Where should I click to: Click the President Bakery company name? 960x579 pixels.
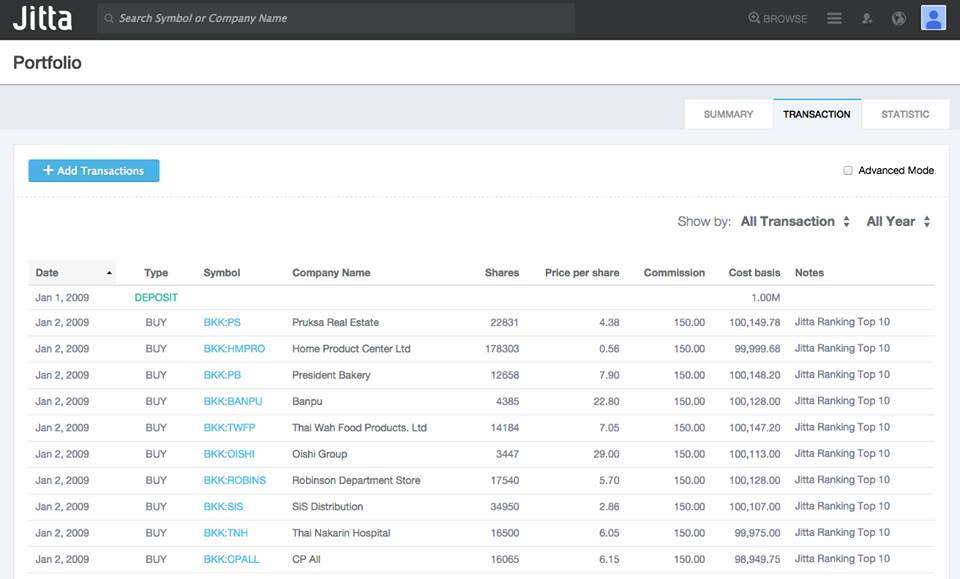point(331,375)
